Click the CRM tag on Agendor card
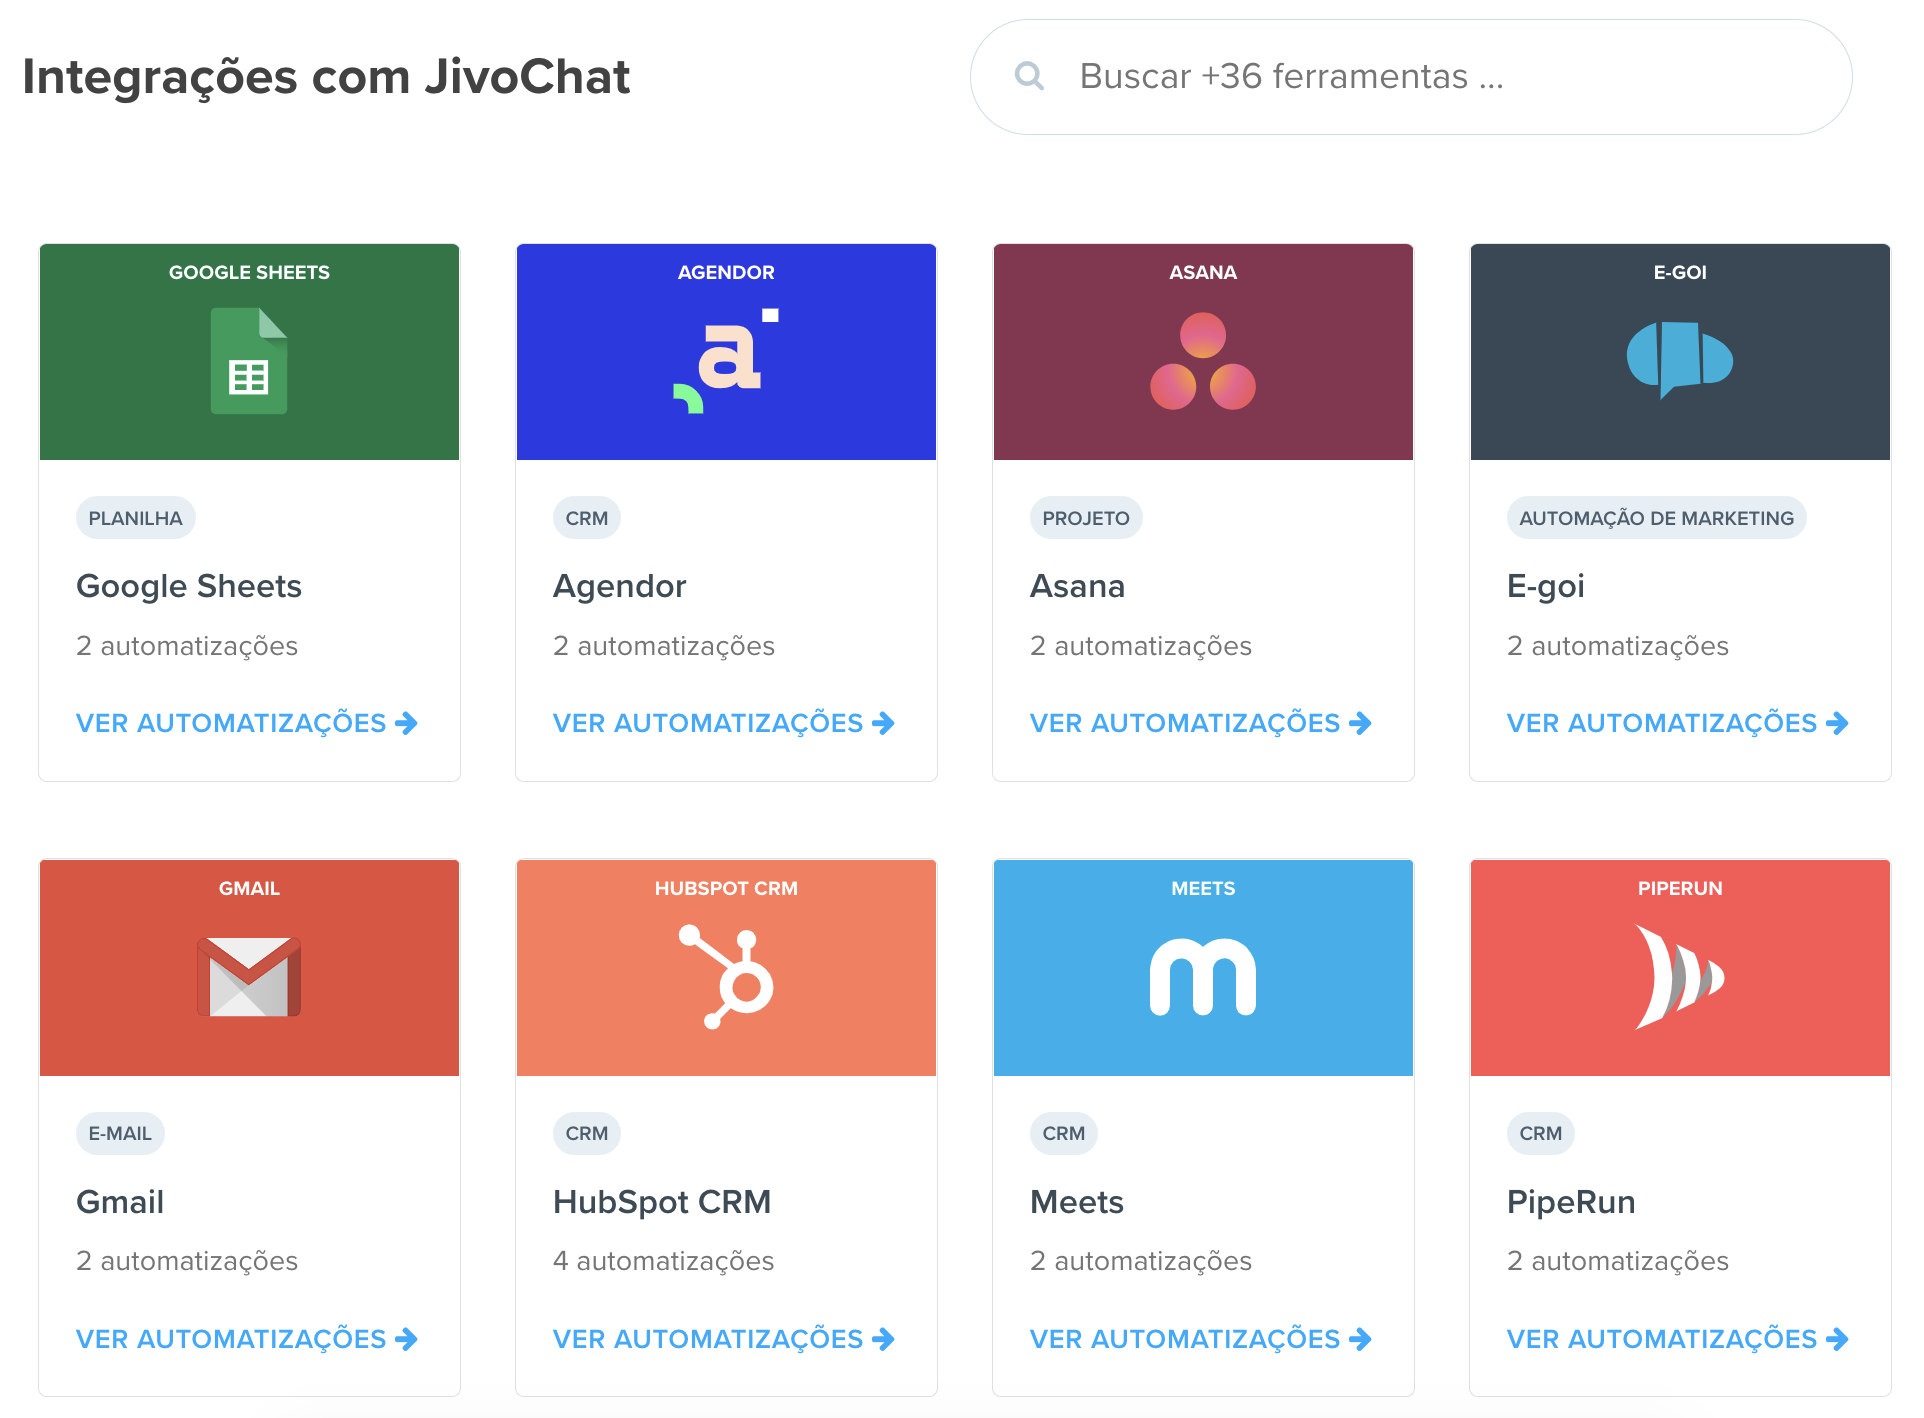1924x1418 pixels. pyautogui.click(x=587, y=518)
